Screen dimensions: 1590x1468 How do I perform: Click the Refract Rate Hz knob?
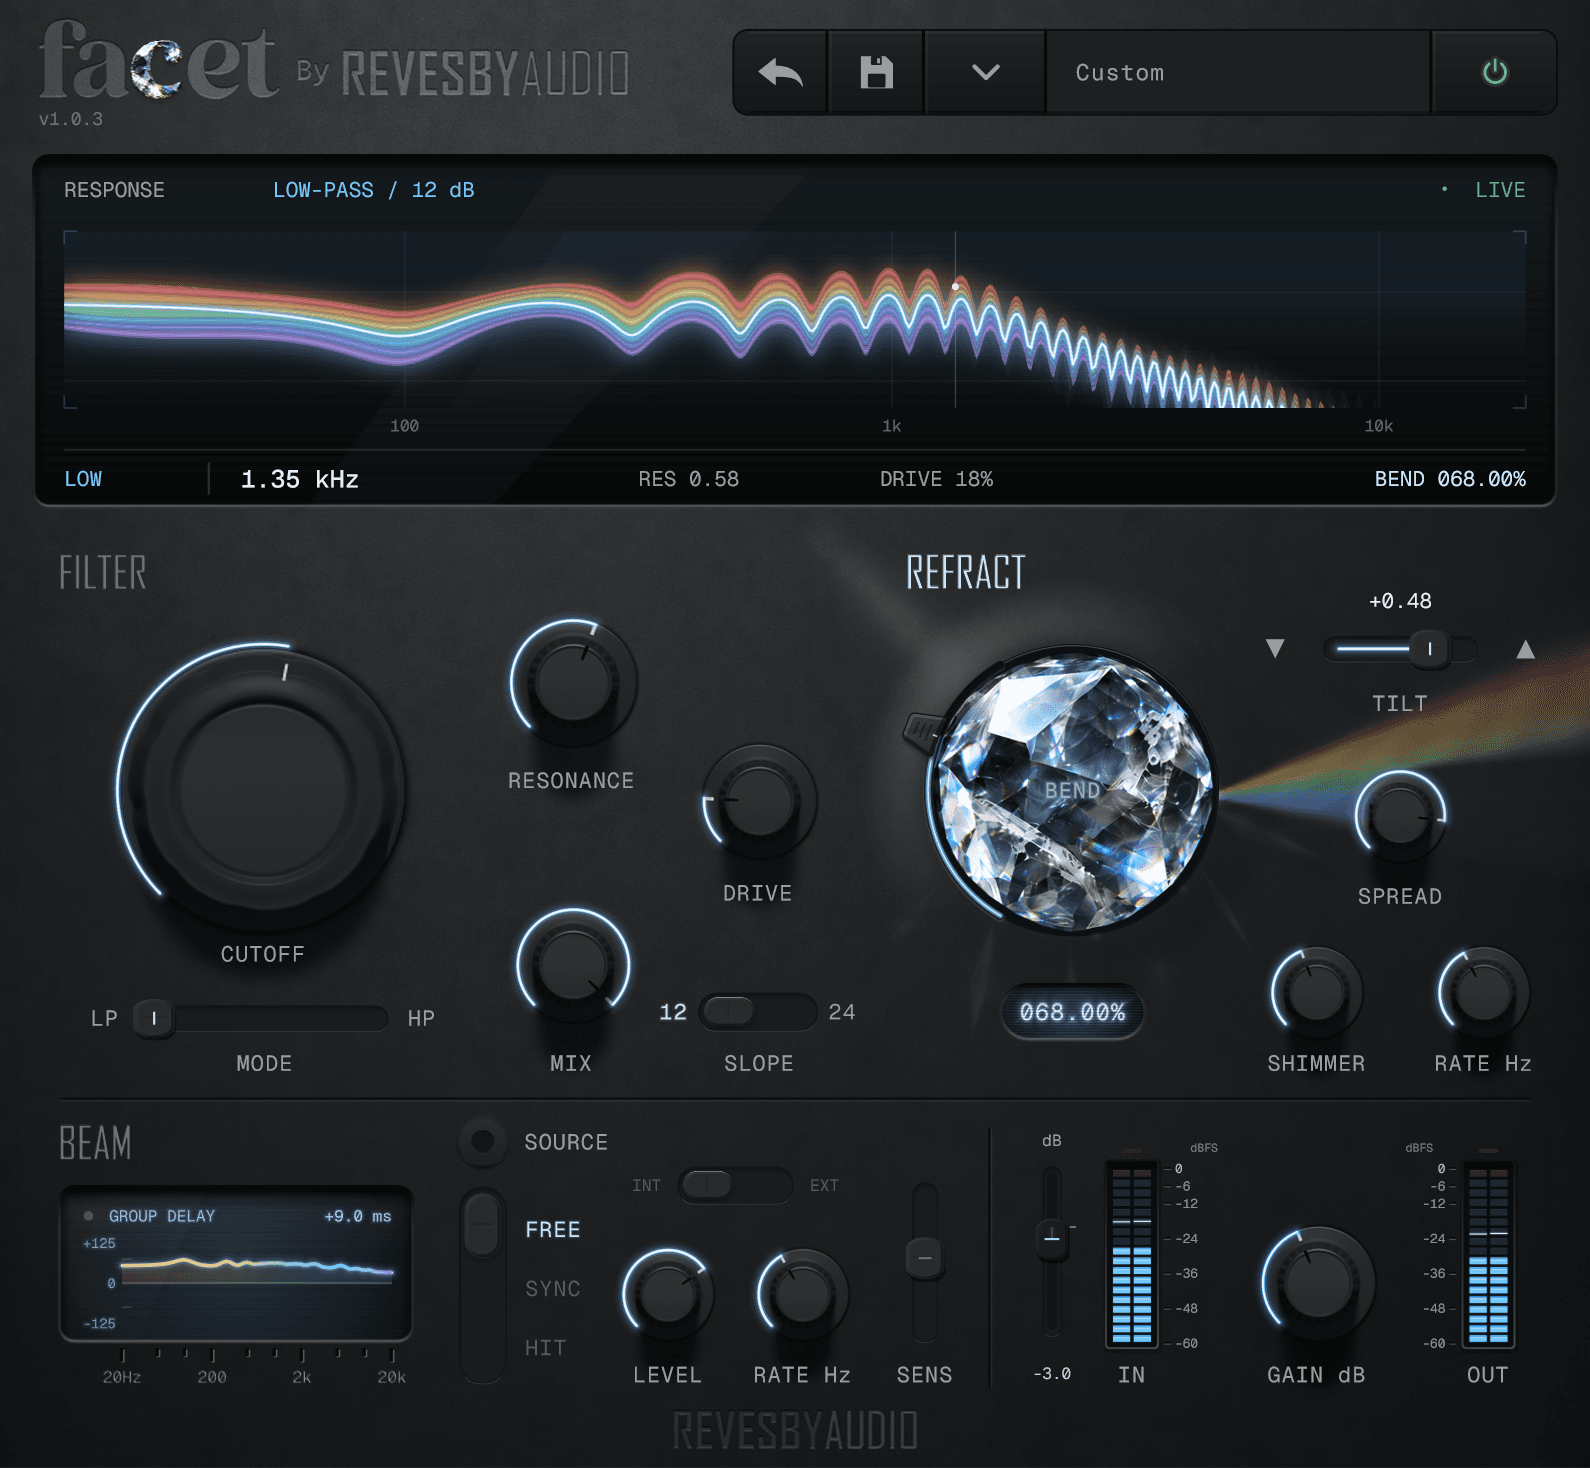click(1483, 993)
